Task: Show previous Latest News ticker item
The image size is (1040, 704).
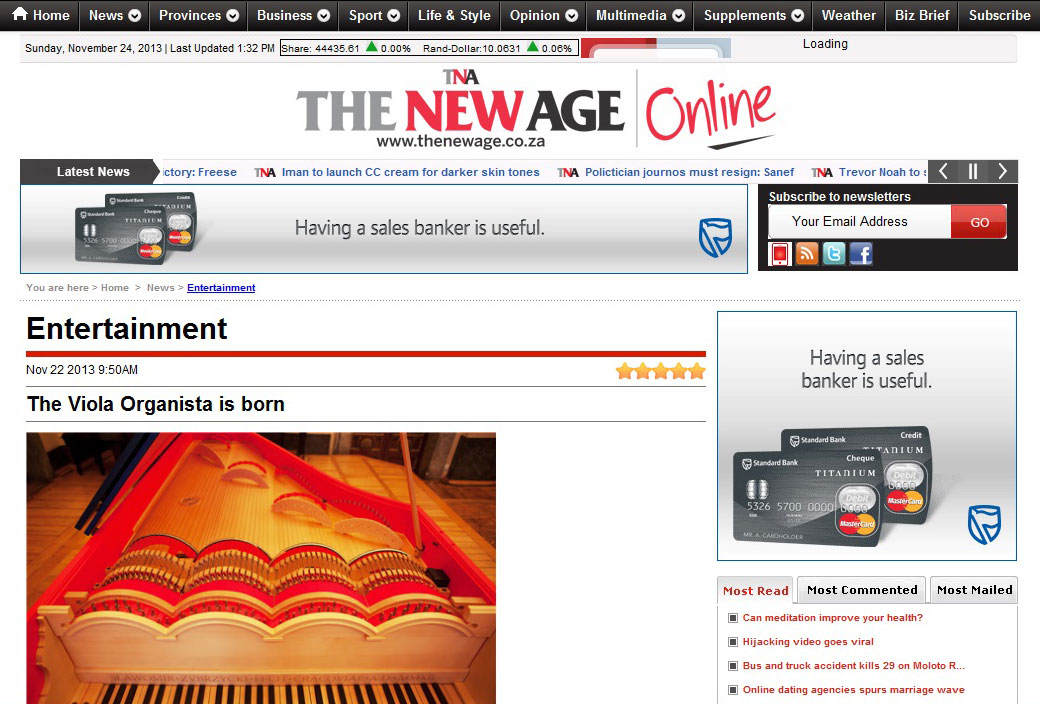Action: click(x=943, y=172)
